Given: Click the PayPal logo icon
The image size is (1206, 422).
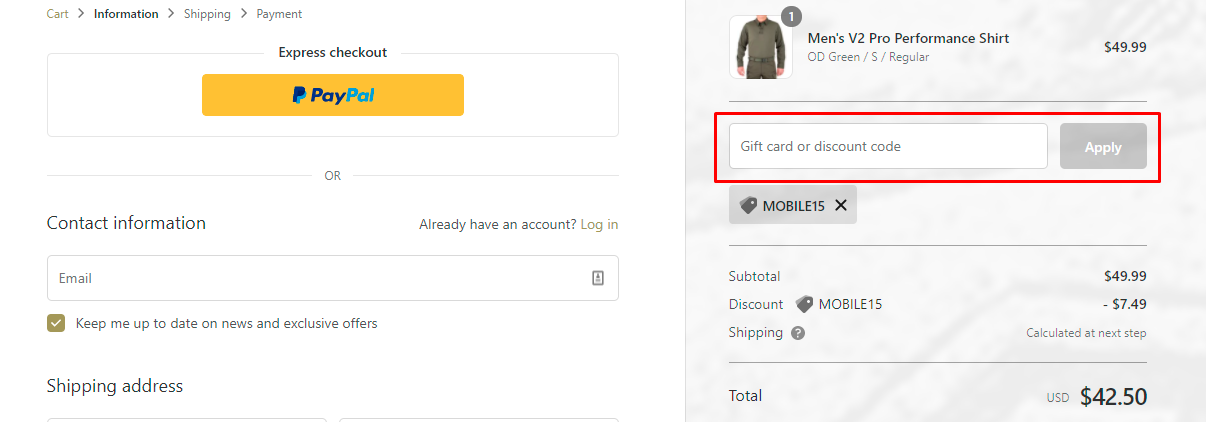Looking at the screenshot, I should point(299,95).
